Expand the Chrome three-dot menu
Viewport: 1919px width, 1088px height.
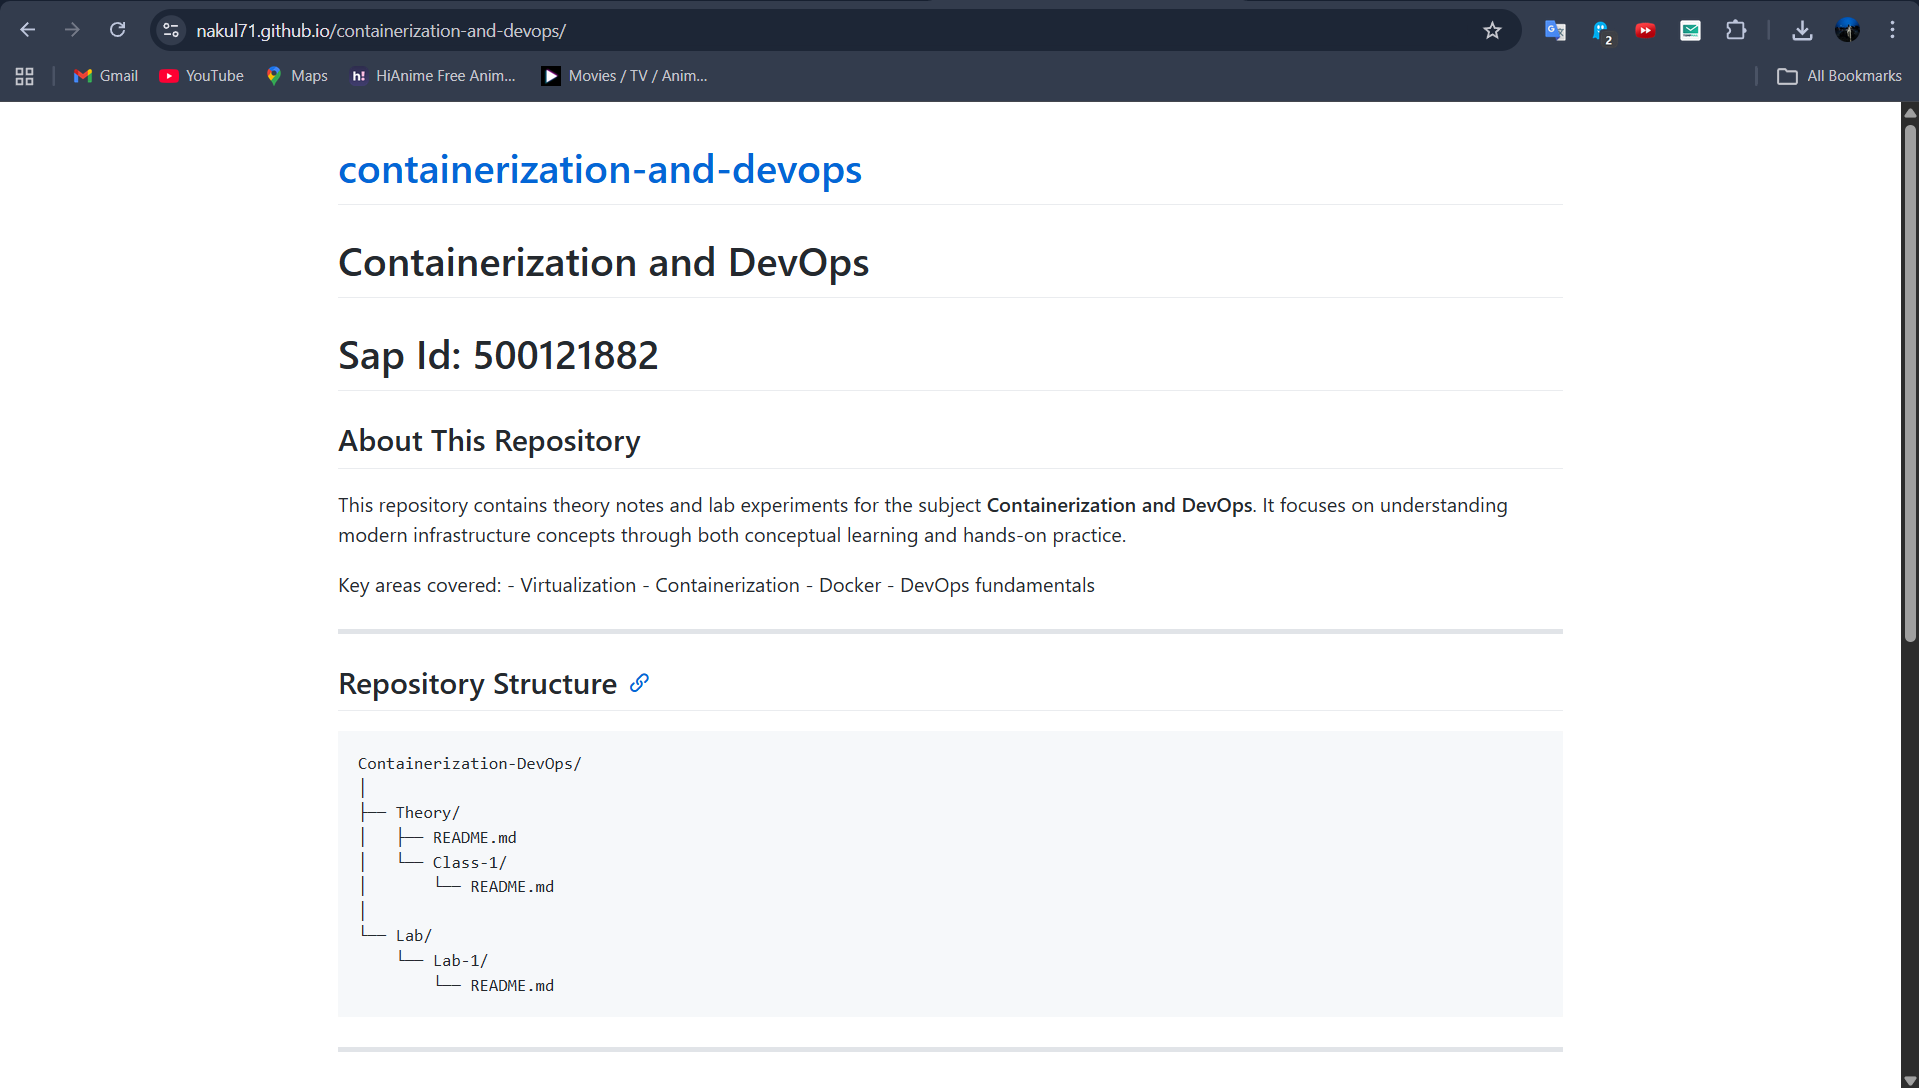(x=1892, y=30)
